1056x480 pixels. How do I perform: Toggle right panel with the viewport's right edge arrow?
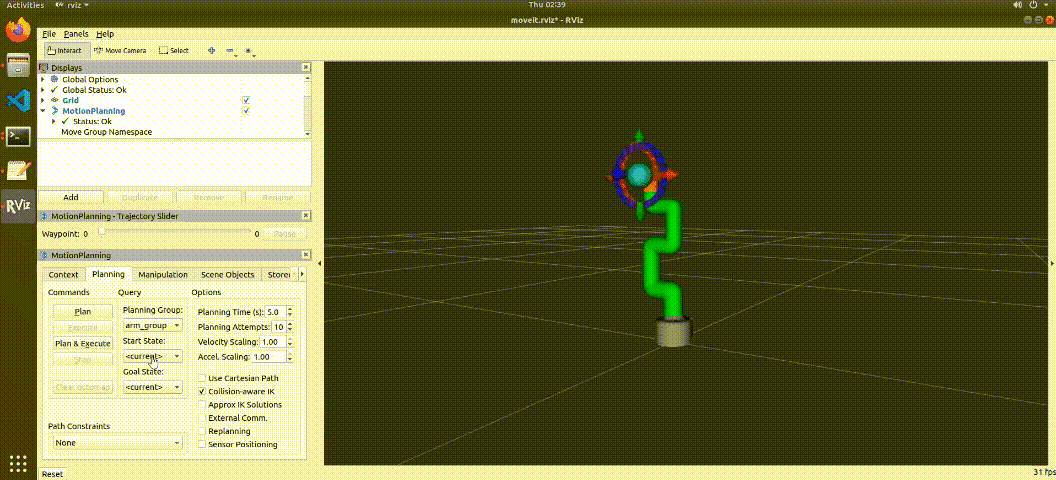pos(1053,263)
